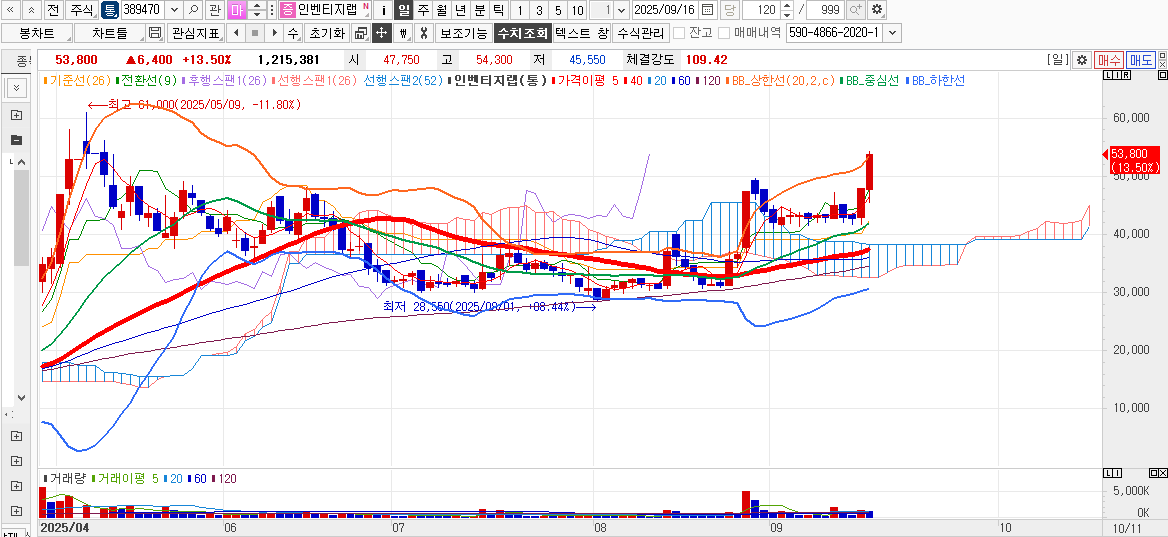Switch to monthly chart with 월 tab
The image size is (1168, 537).
point(442,10)
